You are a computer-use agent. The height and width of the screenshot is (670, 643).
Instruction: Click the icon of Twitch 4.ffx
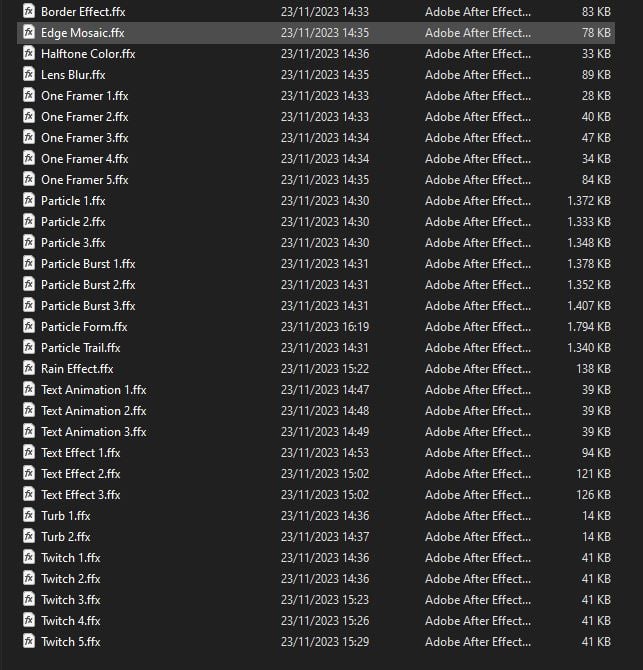click(x=29, y=620)
